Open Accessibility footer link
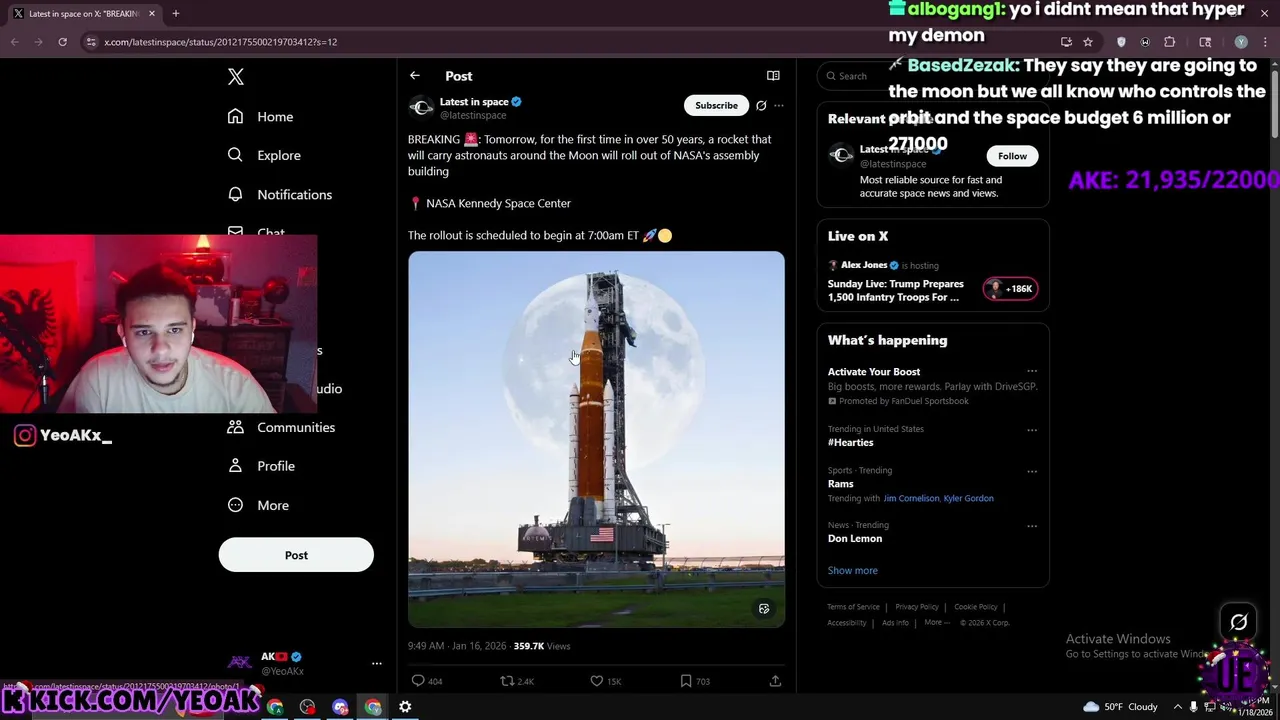This screenshot has height=720, width=1280. coord(847,623)
